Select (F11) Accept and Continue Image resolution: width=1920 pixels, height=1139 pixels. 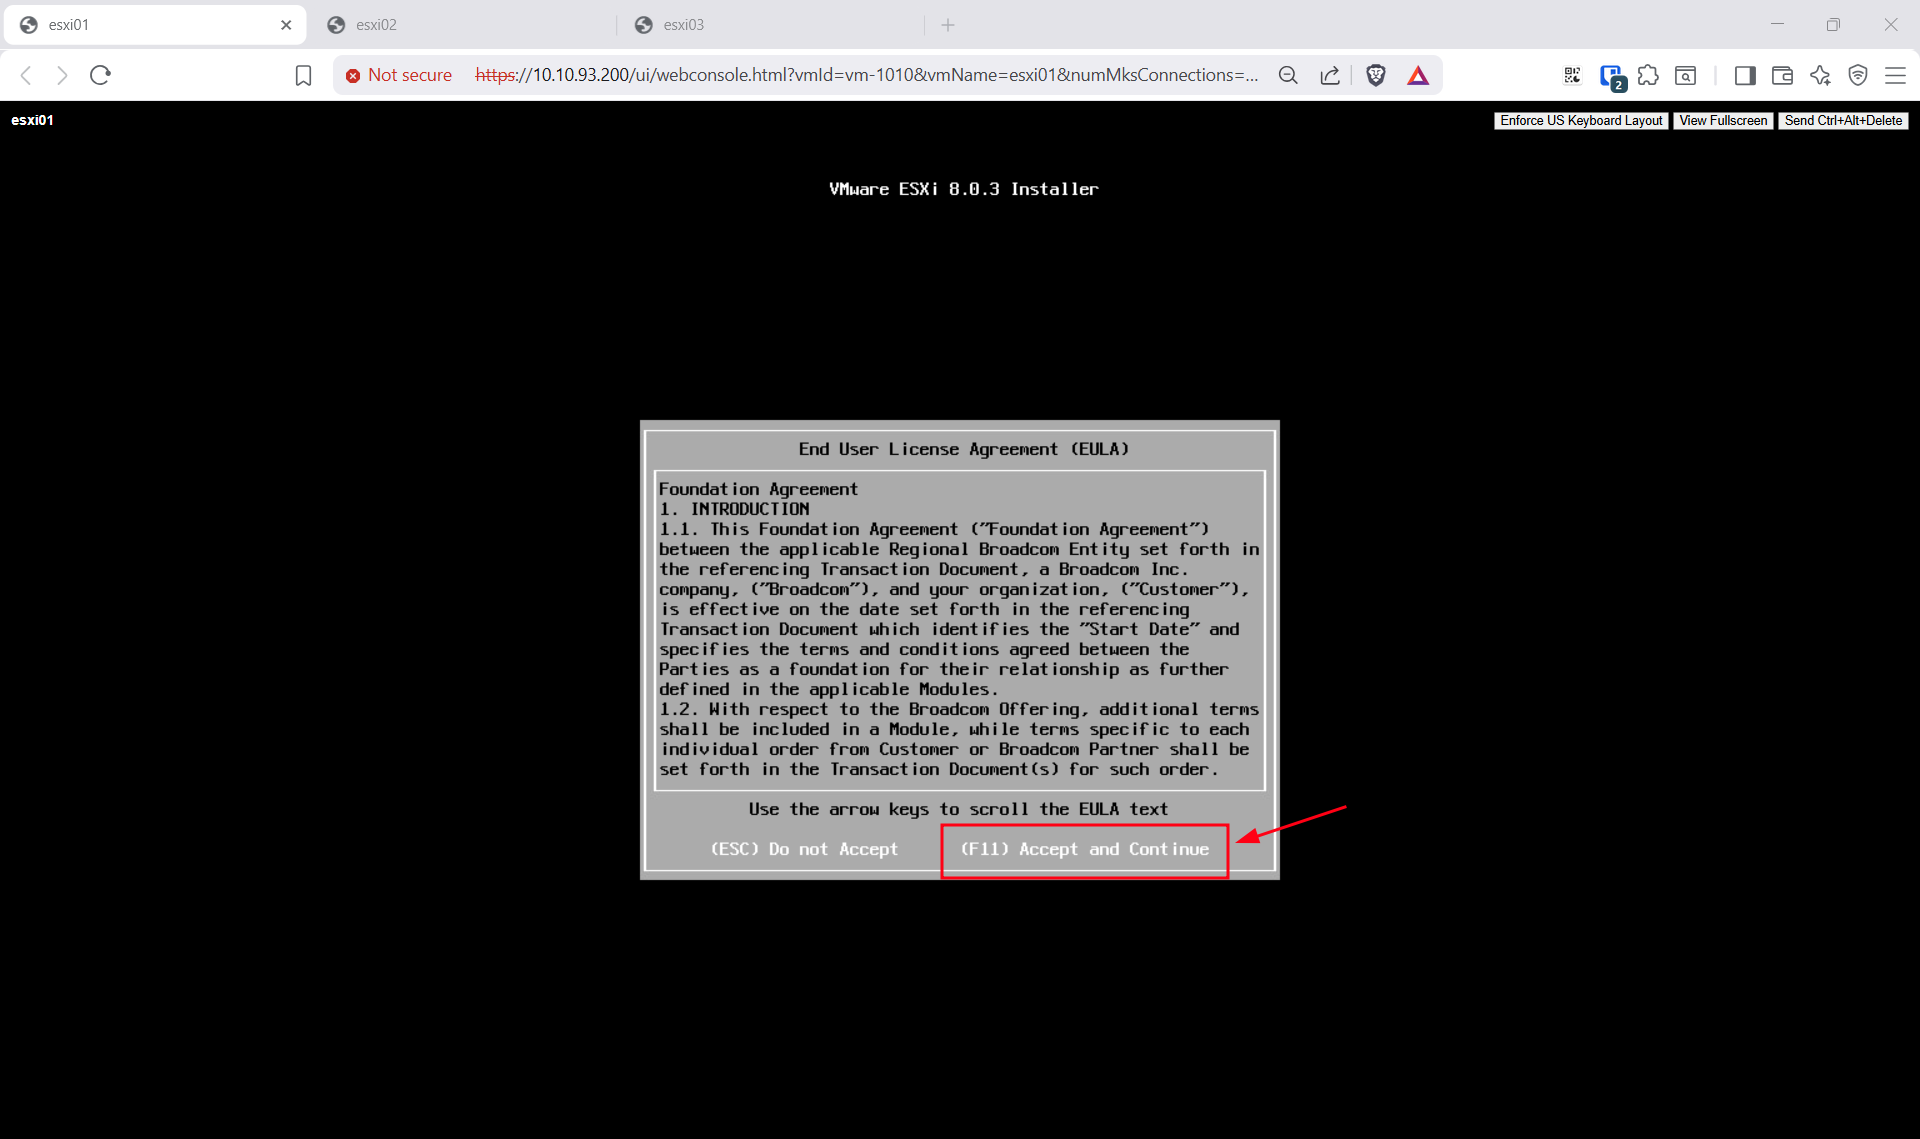click(1085, 850)
